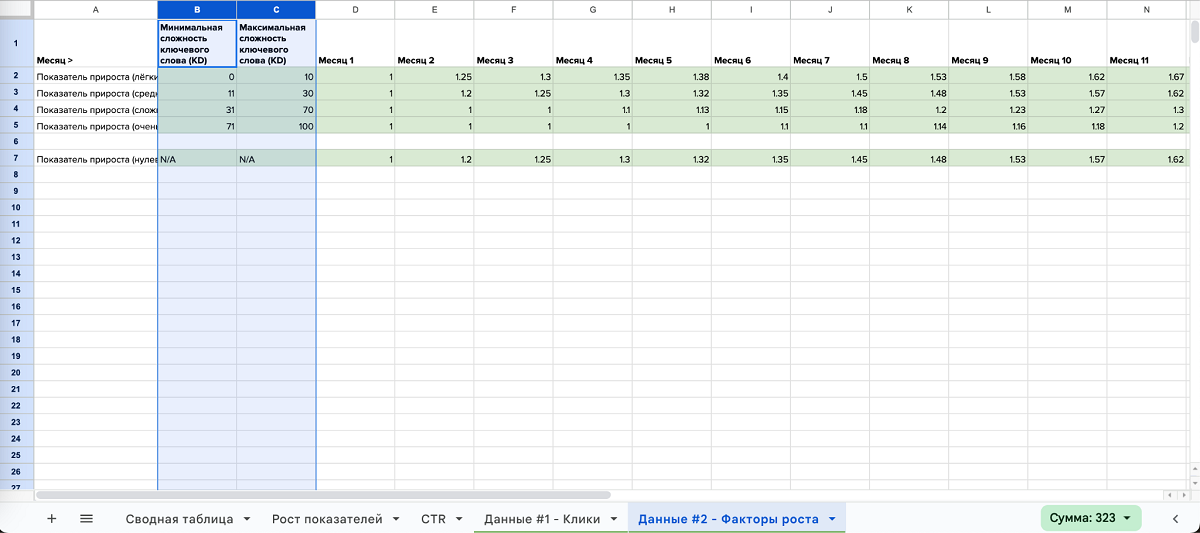Image resolution: width=1200 pixels, height=533 pixels.
Task: Select column C header
Action: pyautogui.click(x=276, y=9)
